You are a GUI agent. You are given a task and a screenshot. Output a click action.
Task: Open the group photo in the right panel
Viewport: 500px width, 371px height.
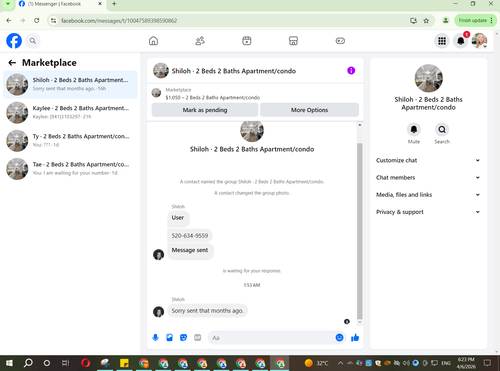point(429,78)
